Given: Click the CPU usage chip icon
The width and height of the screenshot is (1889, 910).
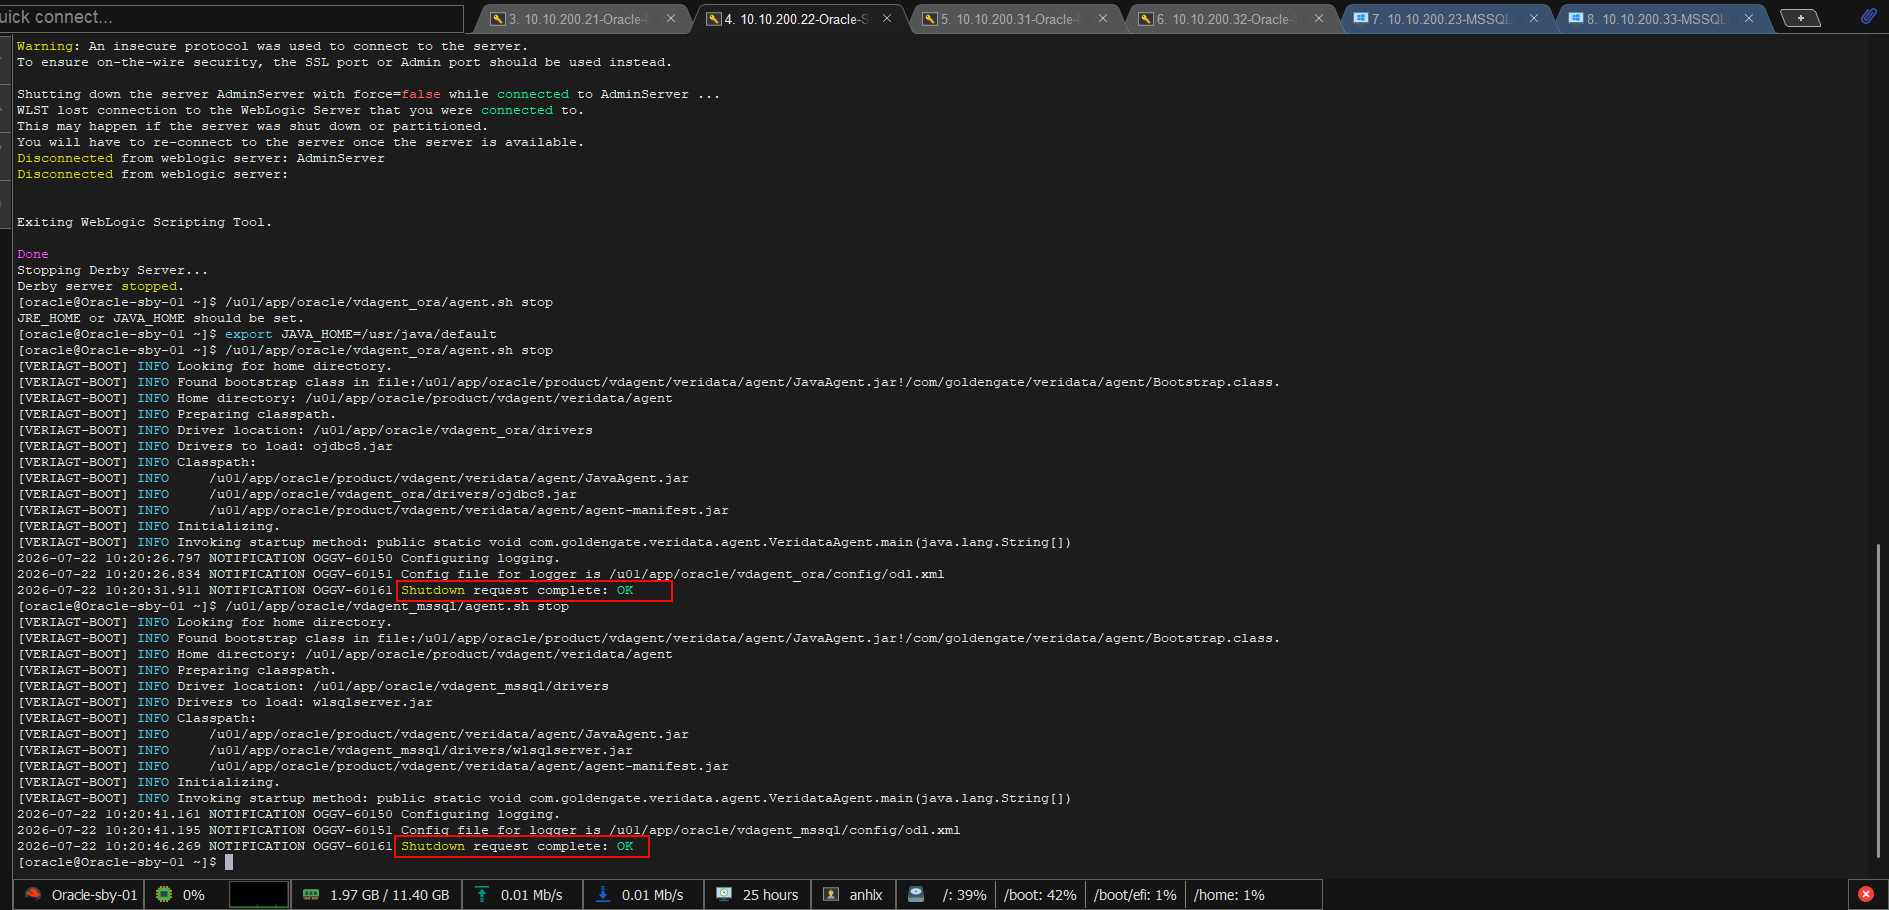Looking at the screenshot, I should [164, 894].
